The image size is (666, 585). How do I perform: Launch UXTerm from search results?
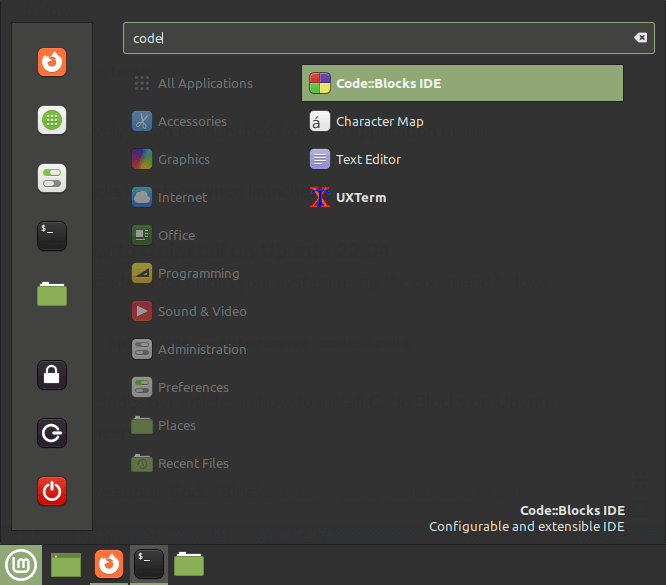462,198
